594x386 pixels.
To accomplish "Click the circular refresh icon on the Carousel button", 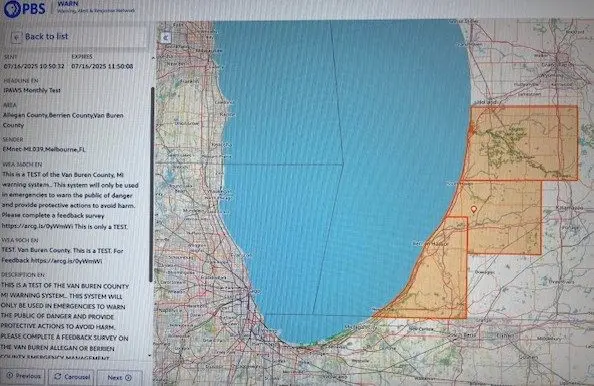I will pyautogui.click(x=58, y=377).
